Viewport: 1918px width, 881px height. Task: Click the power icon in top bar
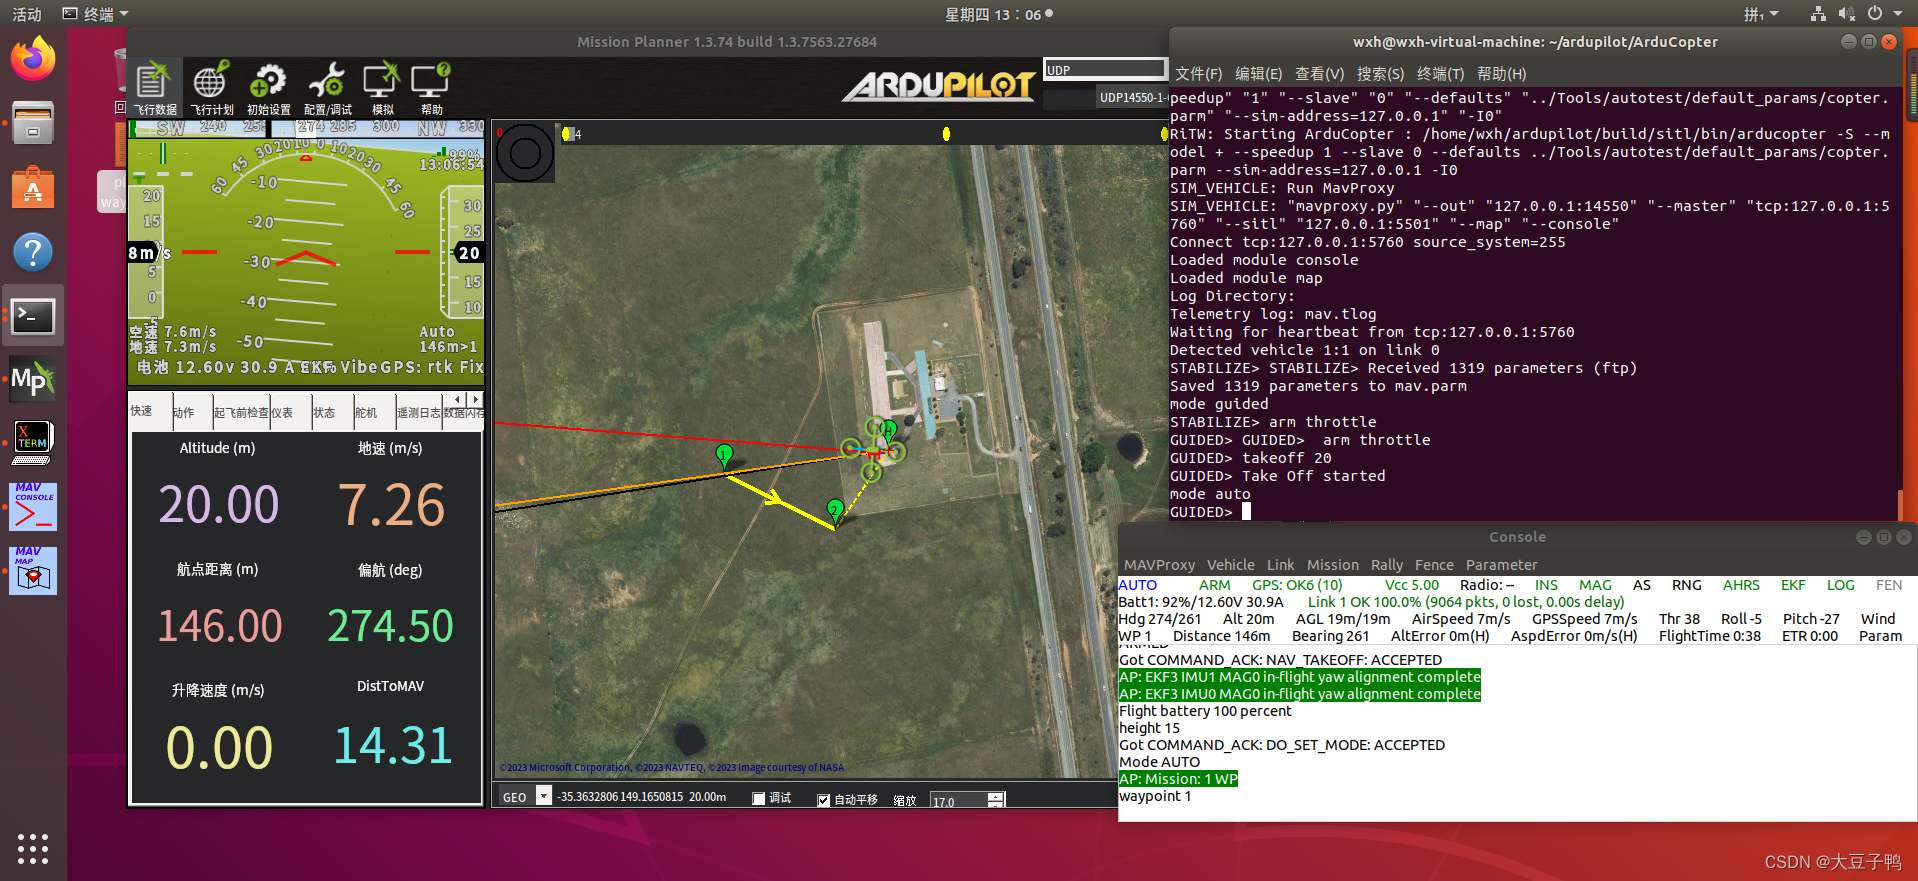tap(1875, 14)
